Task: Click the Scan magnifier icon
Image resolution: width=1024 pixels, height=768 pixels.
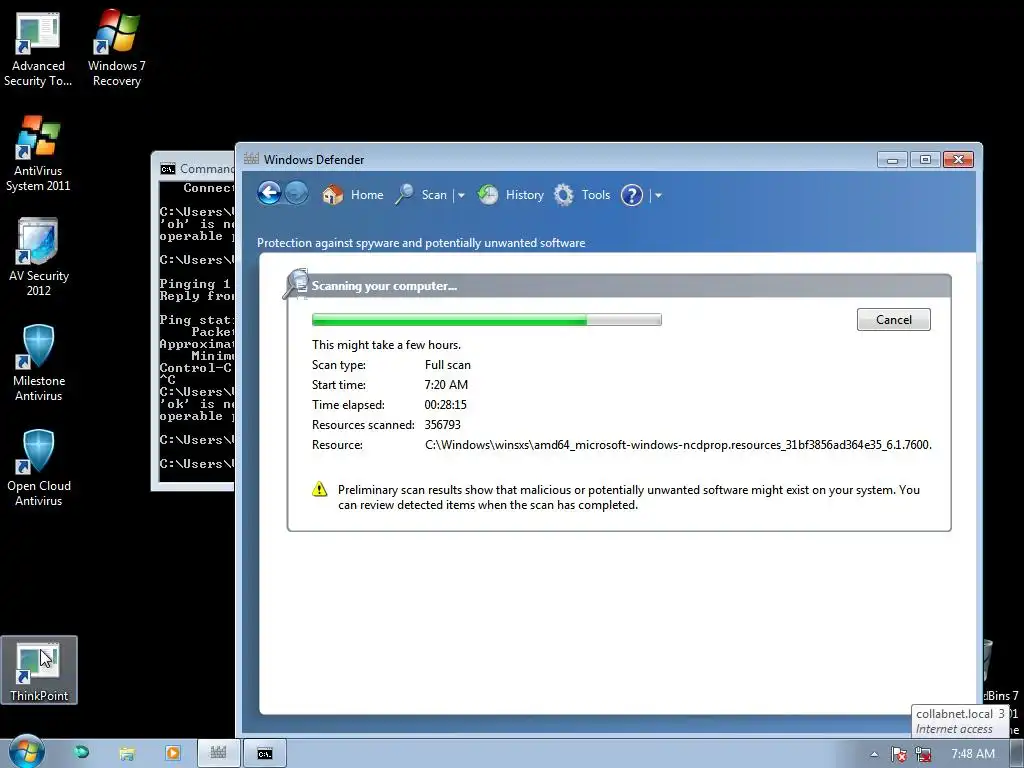Action: (x=404, y=195)
